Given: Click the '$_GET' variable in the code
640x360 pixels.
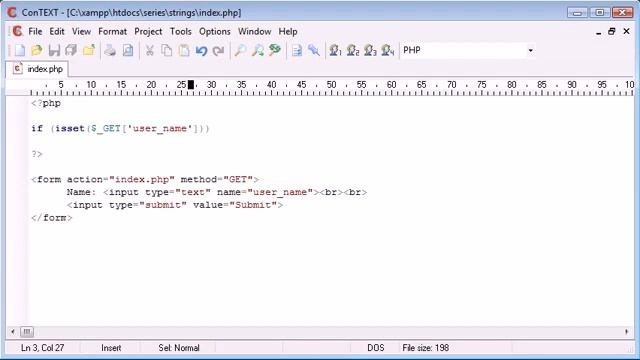Looking at the screenshot, I should click(x=106, y=129).
